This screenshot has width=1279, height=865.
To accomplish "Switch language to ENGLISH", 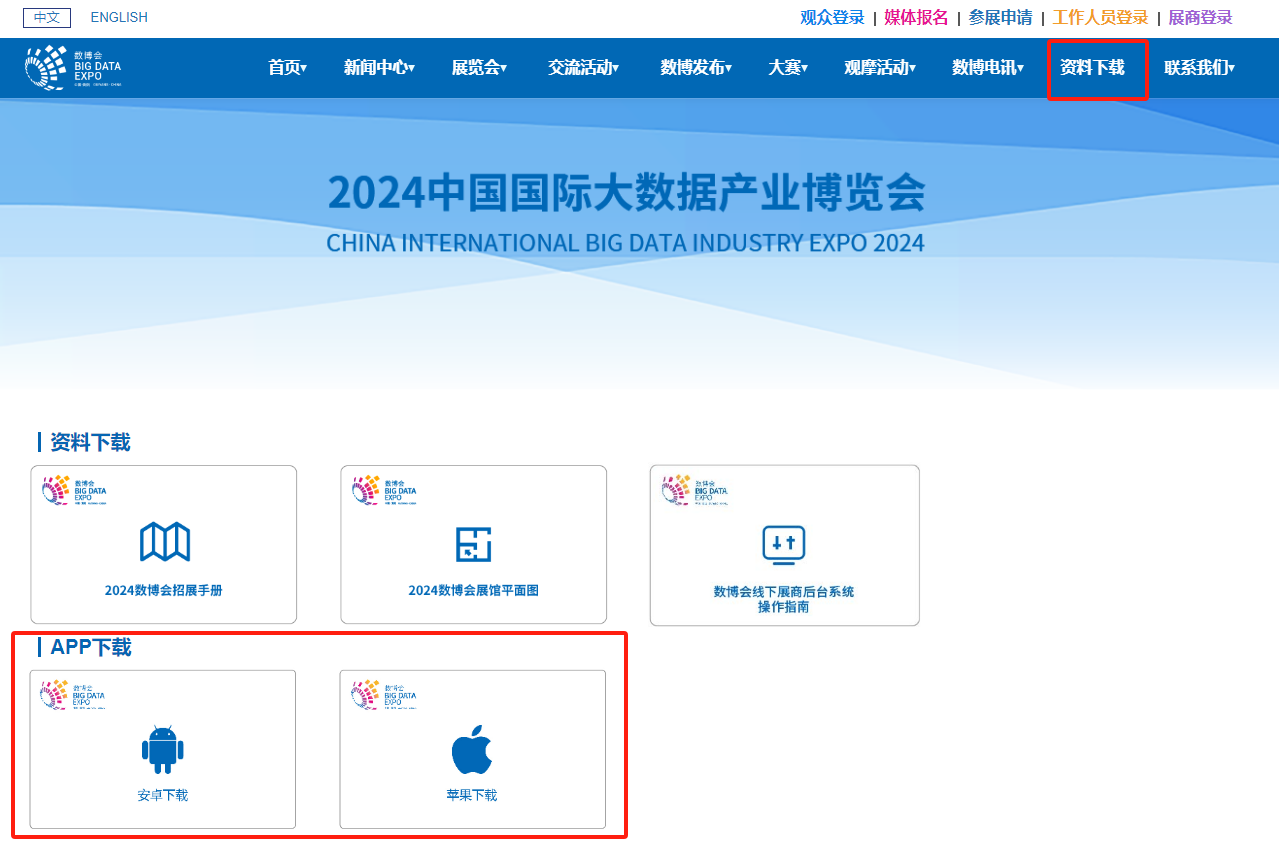I will pos(119,17).
